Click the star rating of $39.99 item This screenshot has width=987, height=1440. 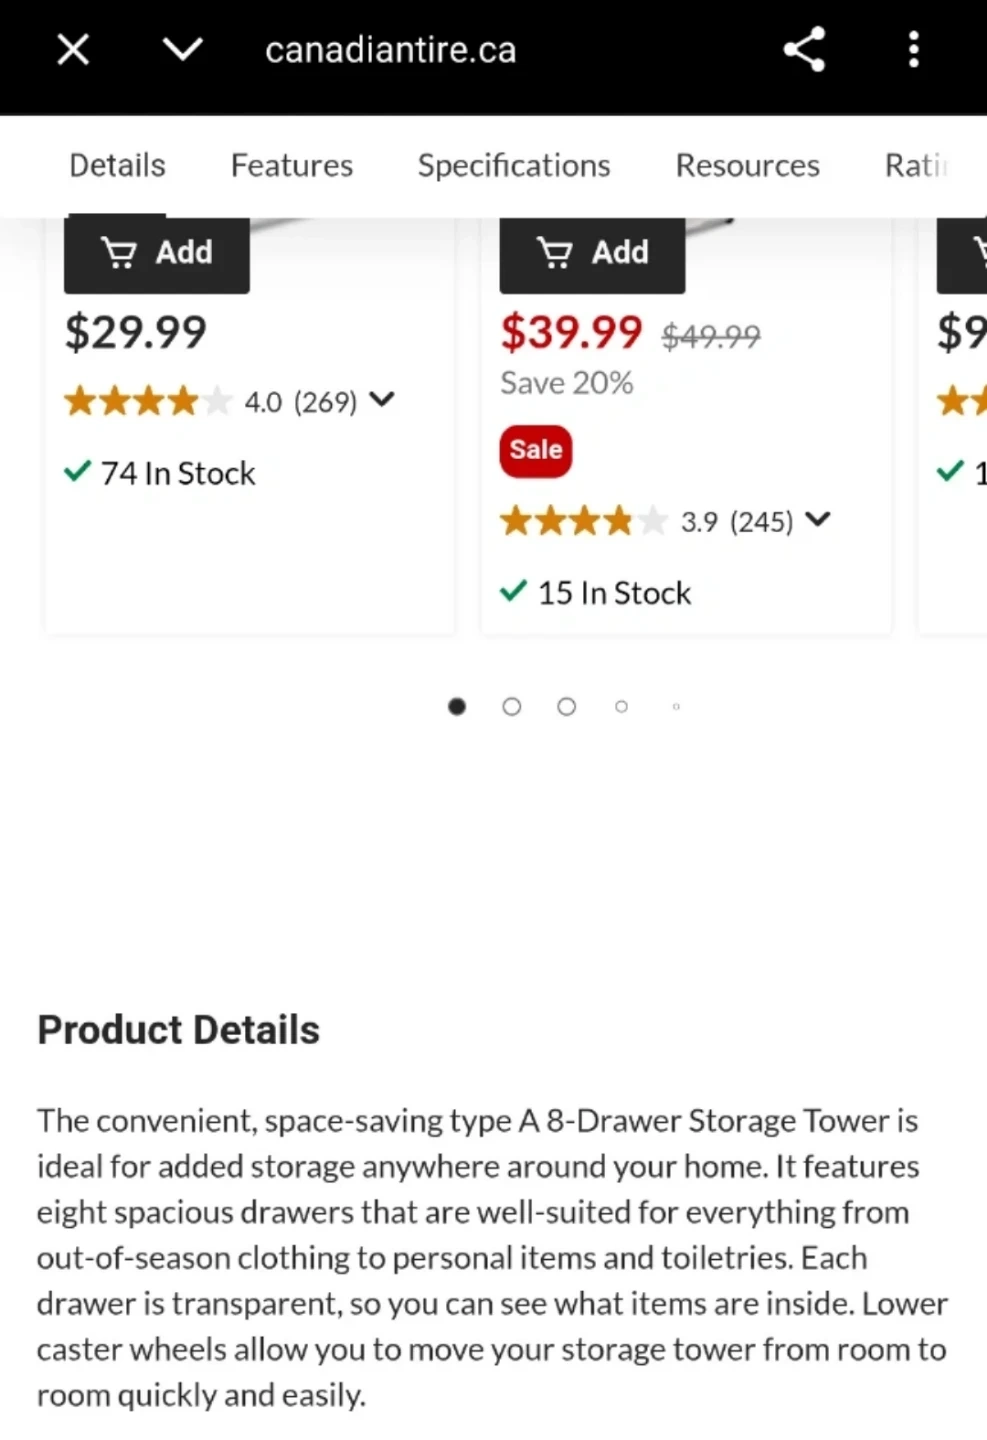pyautogui.click(x=583, y=521)
